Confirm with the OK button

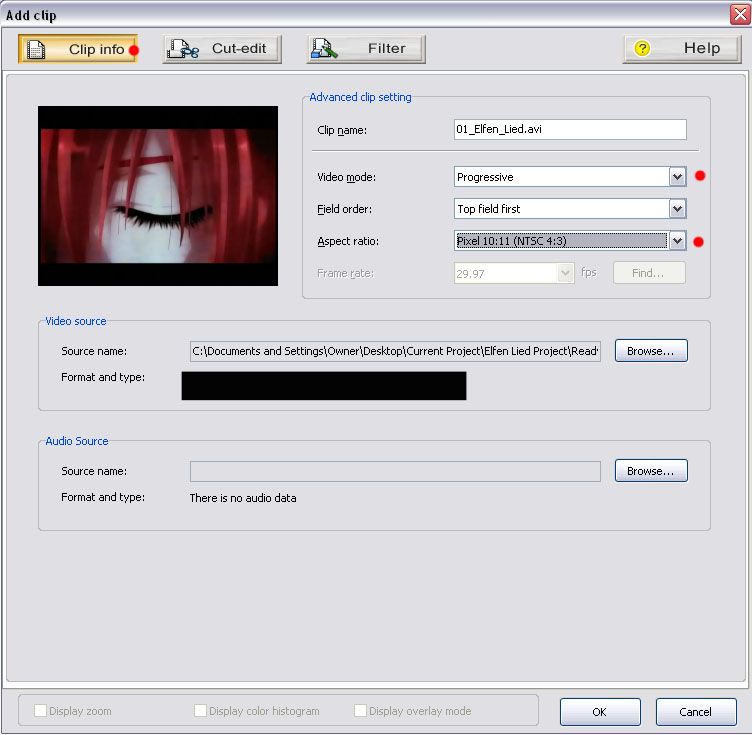coord(600,712)
